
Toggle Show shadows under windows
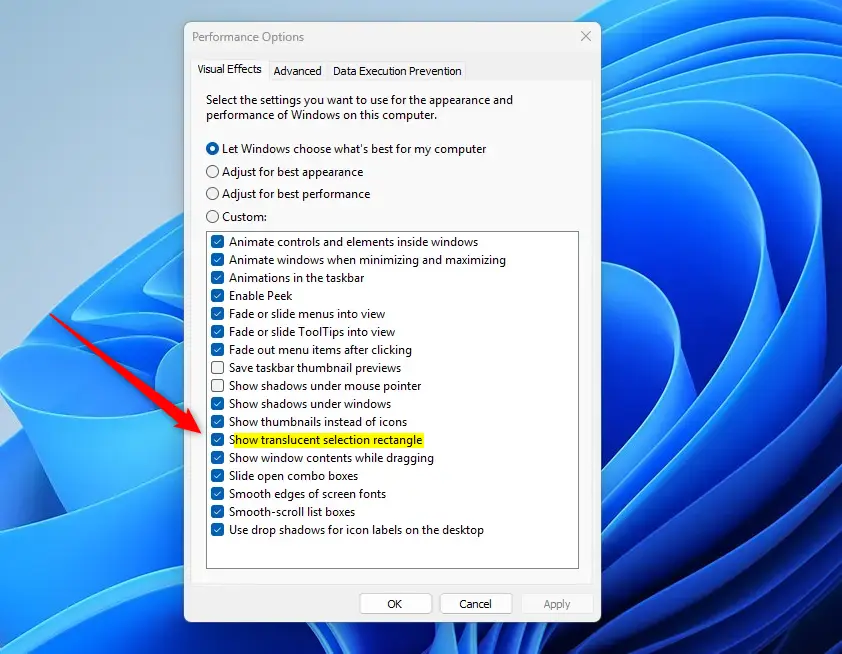point(217,404)
